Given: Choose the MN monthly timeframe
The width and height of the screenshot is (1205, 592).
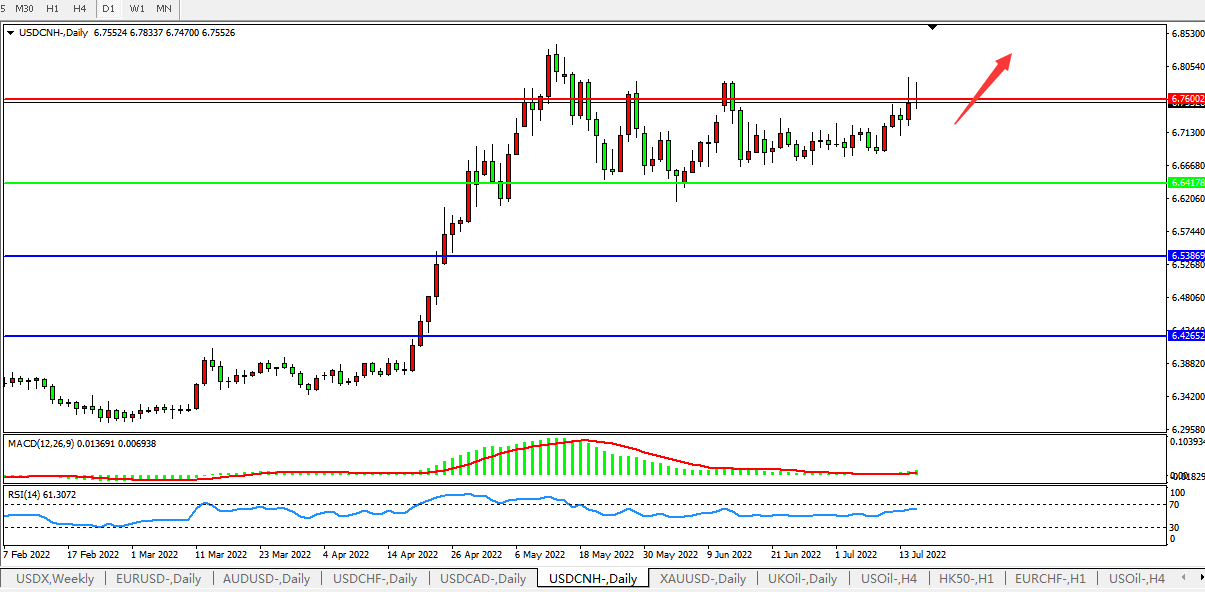Looking at the screenshot, I should click(164, 9).
